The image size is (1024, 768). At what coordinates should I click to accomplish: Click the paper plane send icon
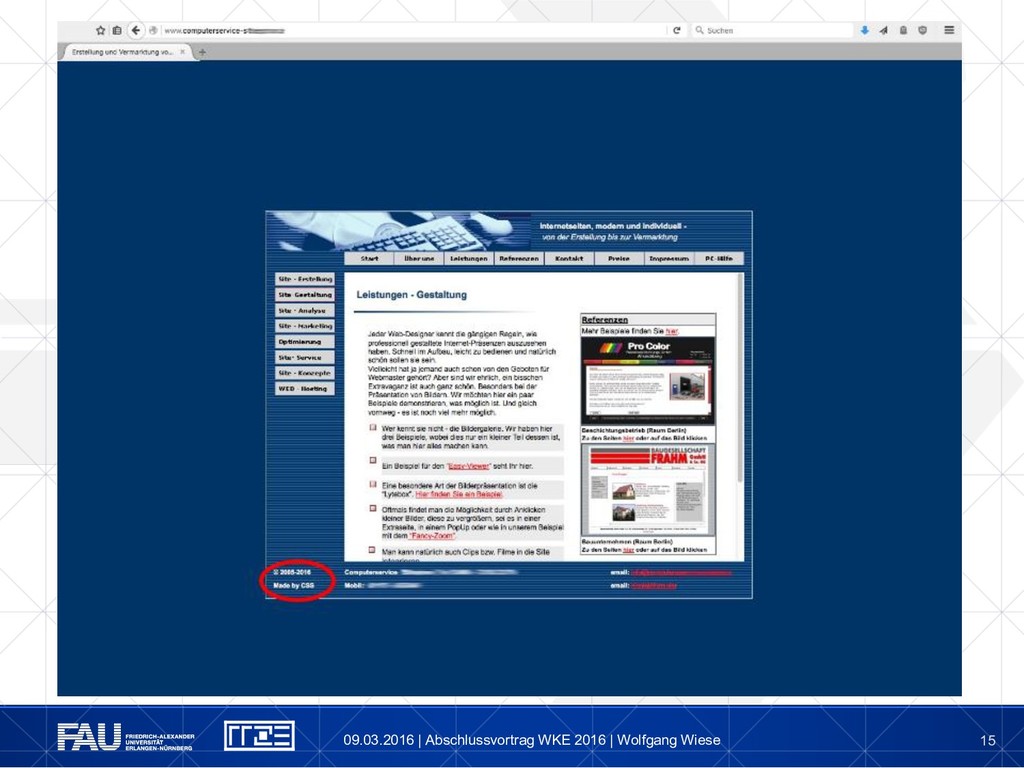(884, 30)
